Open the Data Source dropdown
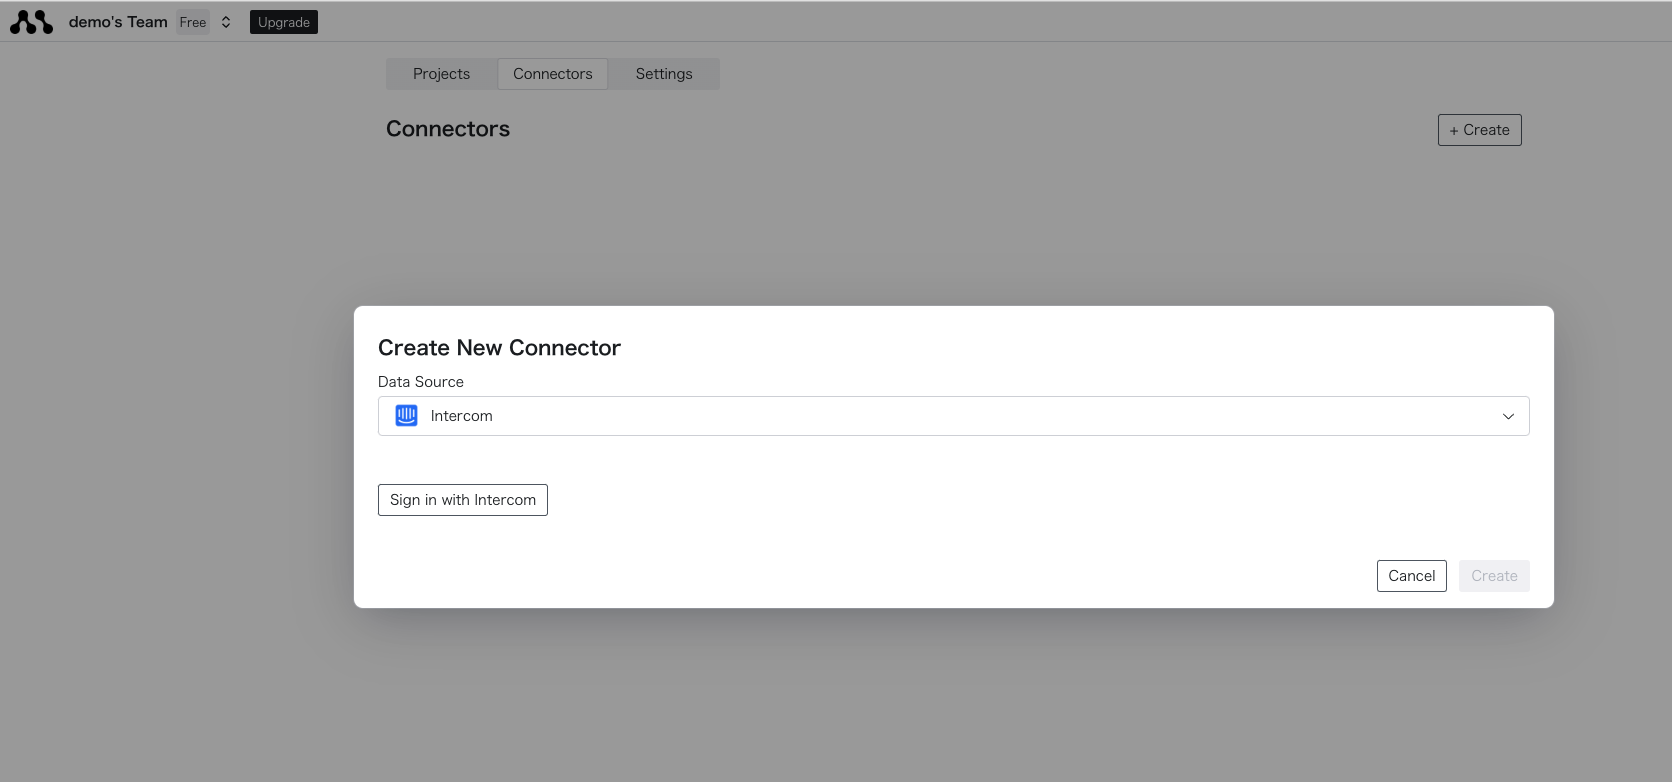This screenshot has width=1672, height=782. point(953,415)
